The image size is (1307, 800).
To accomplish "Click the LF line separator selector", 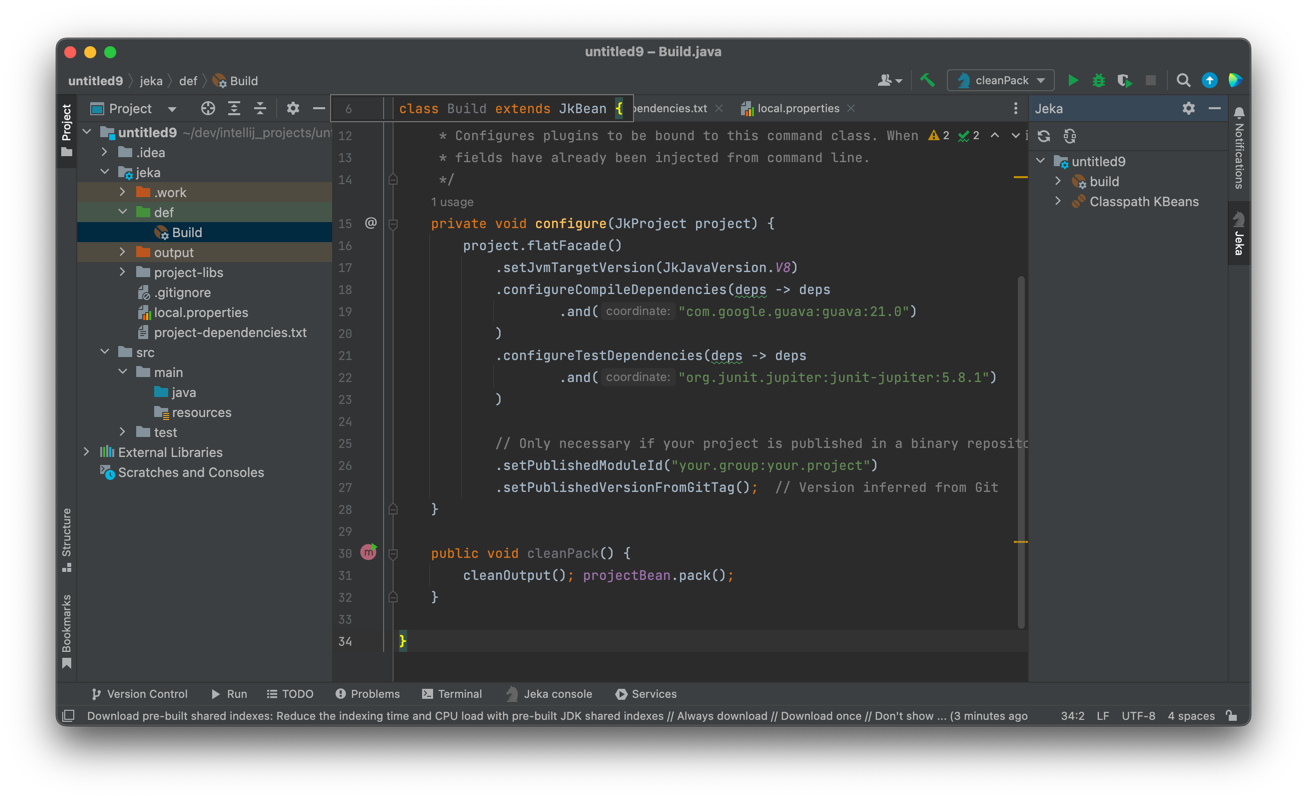I will (1103, 716).
